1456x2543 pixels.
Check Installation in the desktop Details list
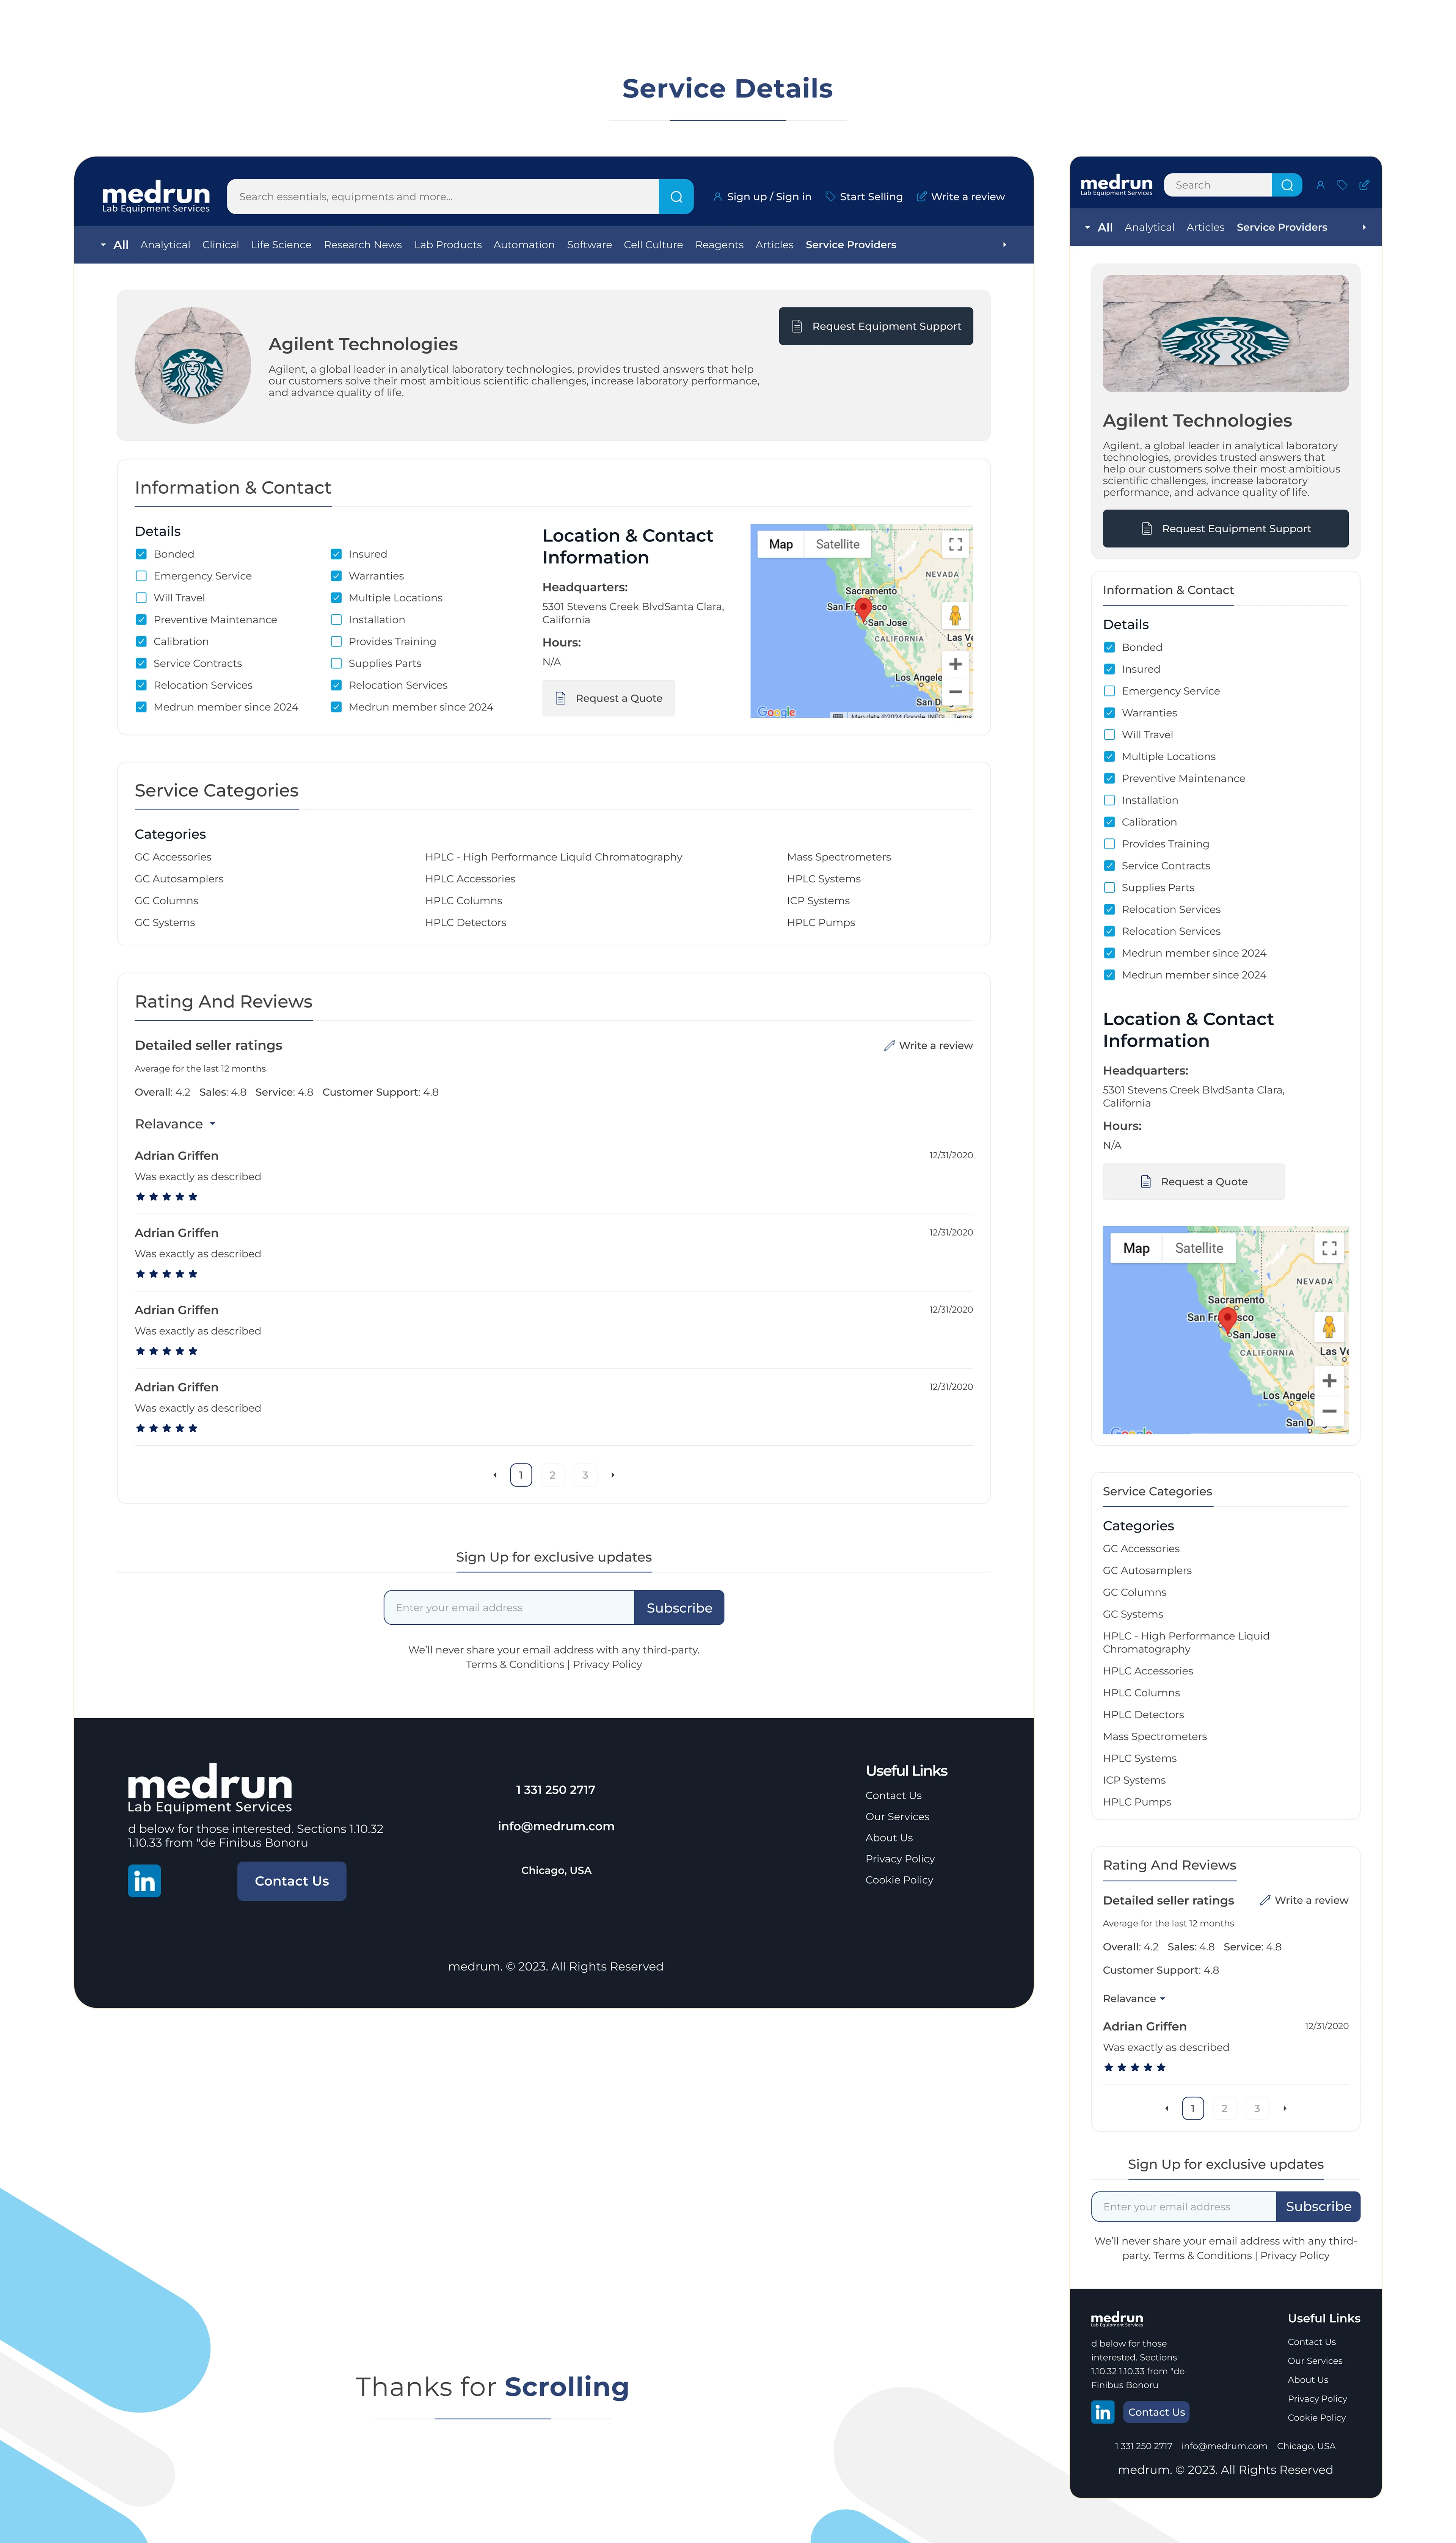point(336,620)
